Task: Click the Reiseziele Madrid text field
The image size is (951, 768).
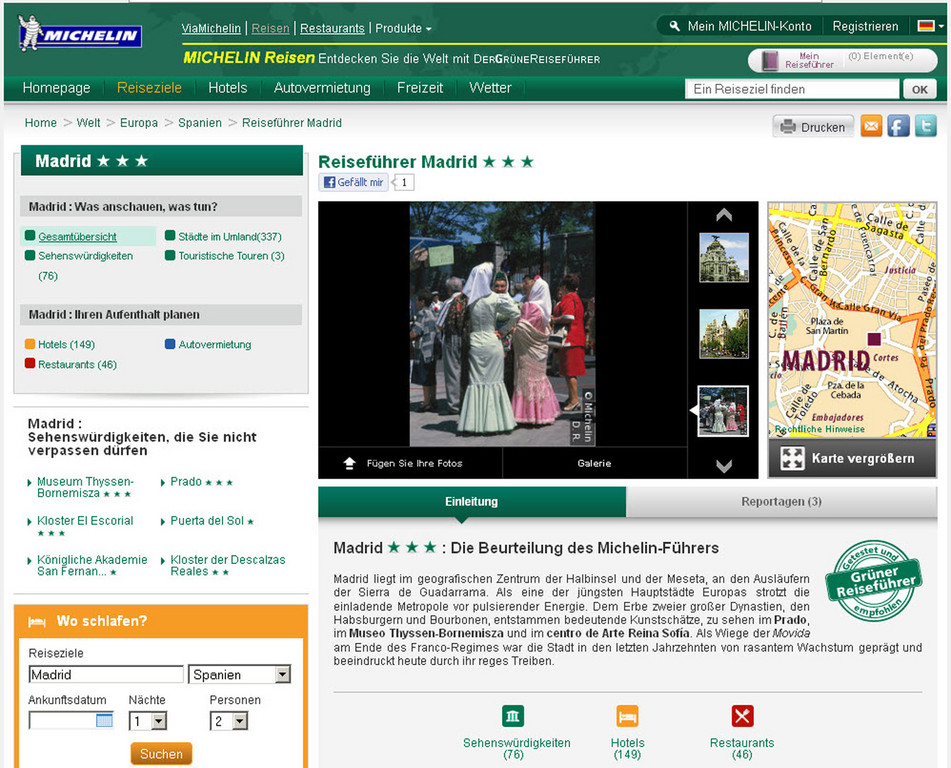Action: point(106,675)
